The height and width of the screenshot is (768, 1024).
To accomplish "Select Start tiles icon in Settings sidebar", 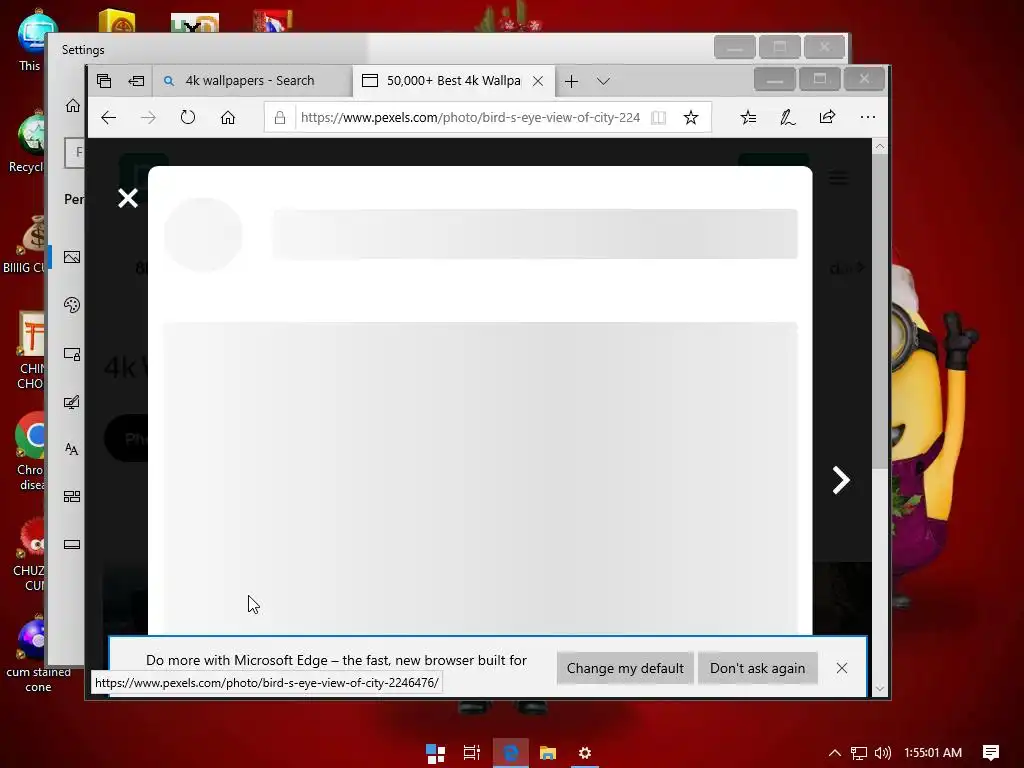I will pos(72,496).
